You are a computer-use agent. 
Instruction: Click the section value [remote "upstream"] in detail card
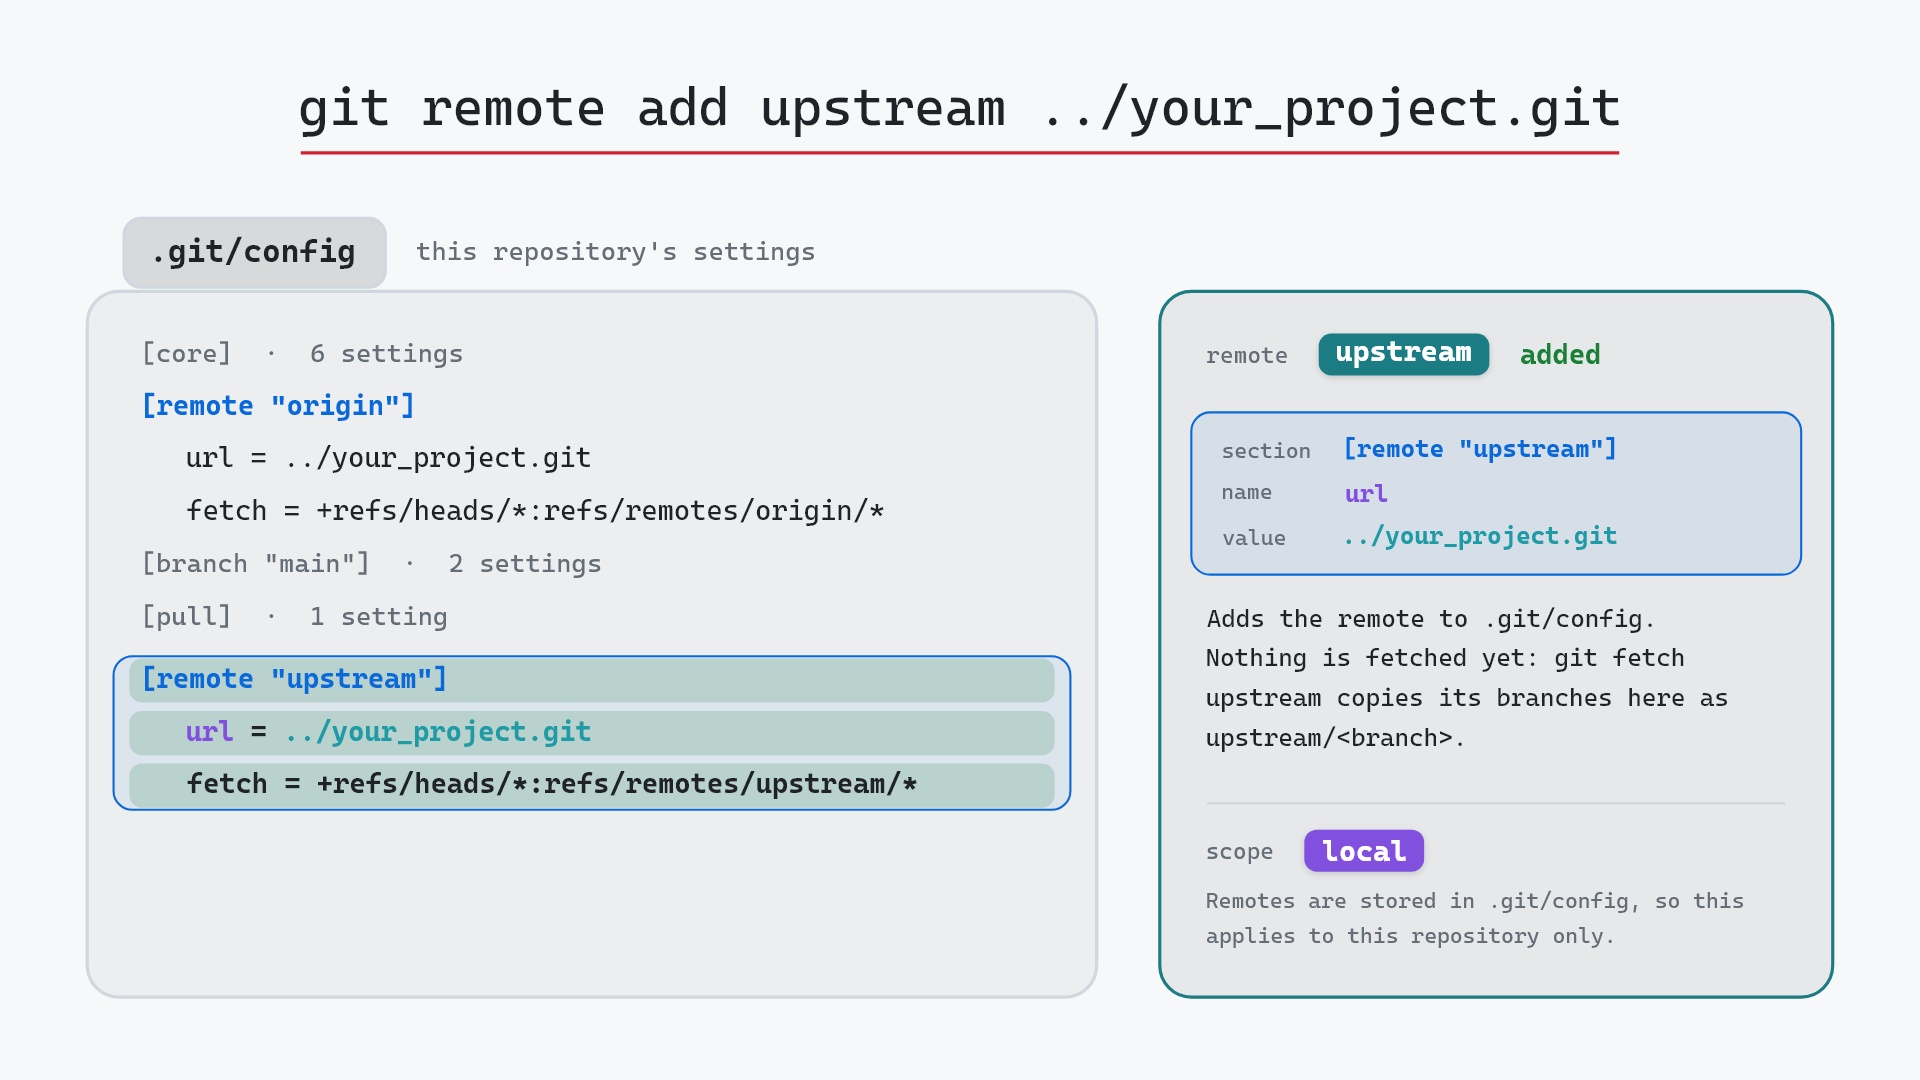tap(1480, 450)
